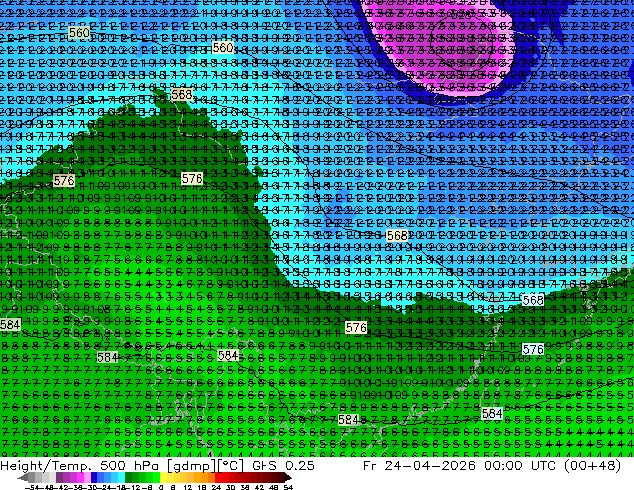
Task: Click the white-background "568" contour label
Action: tap(533, 300)
